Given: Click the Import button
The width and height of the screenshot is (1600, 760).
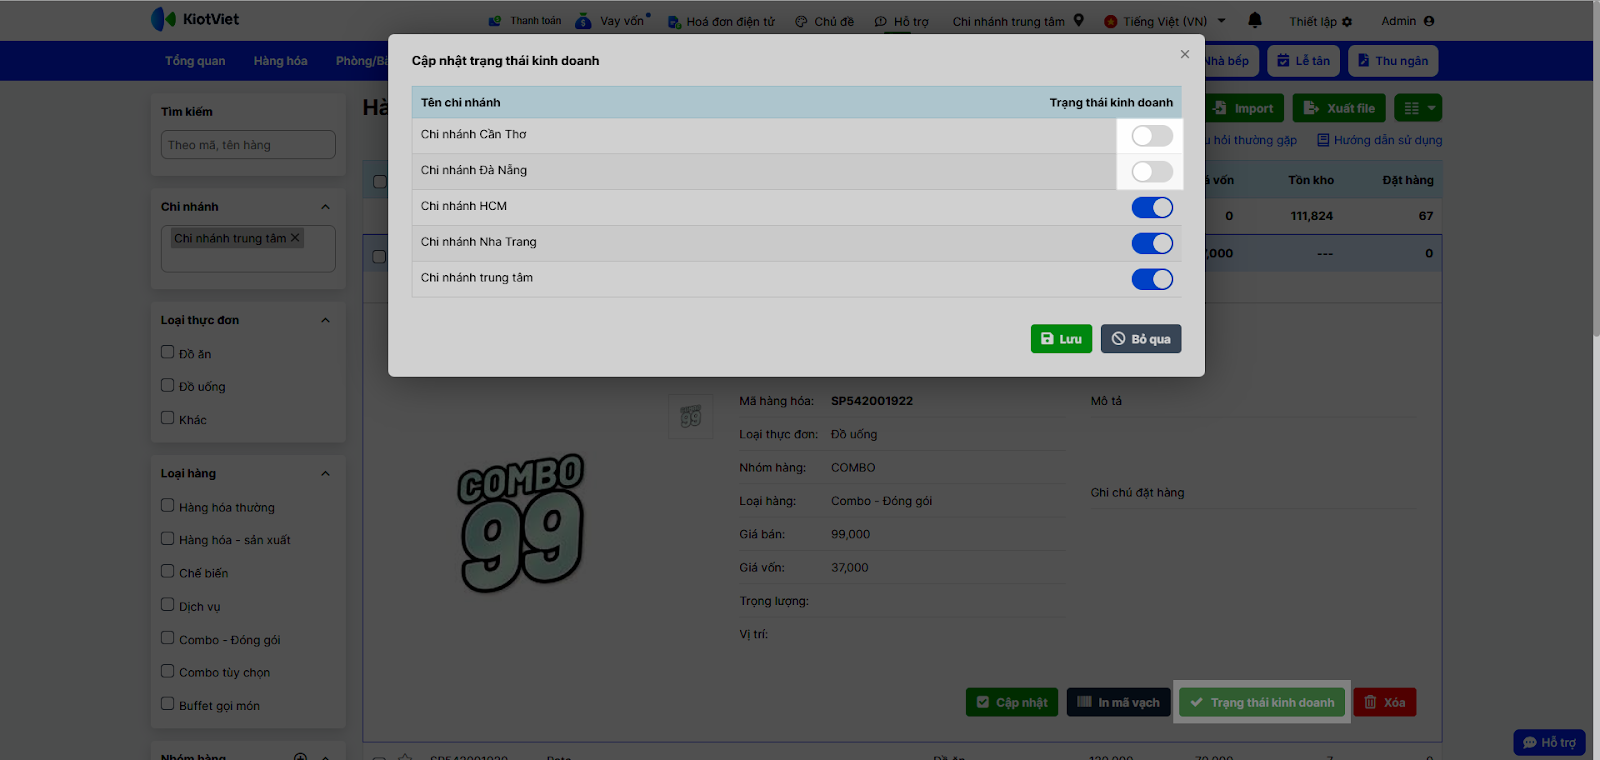Looking at the screenshot, I should point(1244,108).
